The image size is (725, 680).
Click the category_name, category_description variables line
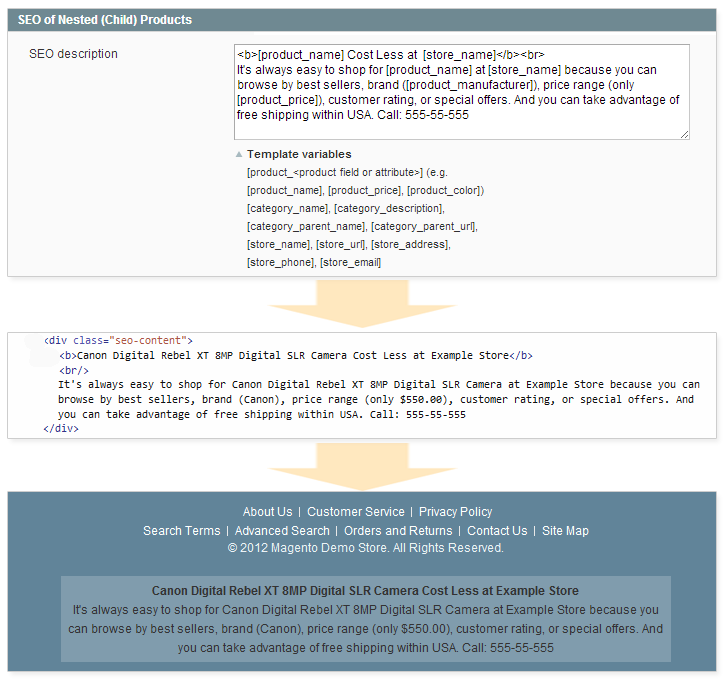click(345, 208)
